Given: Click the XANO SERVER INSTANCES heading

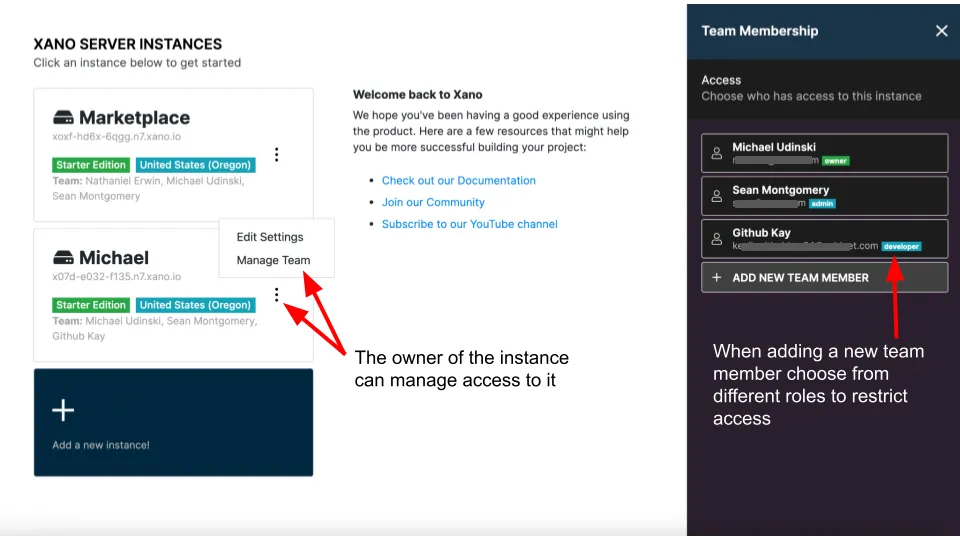Looking at the screenshot, I should pyautogui.click(x=127, y=44).
